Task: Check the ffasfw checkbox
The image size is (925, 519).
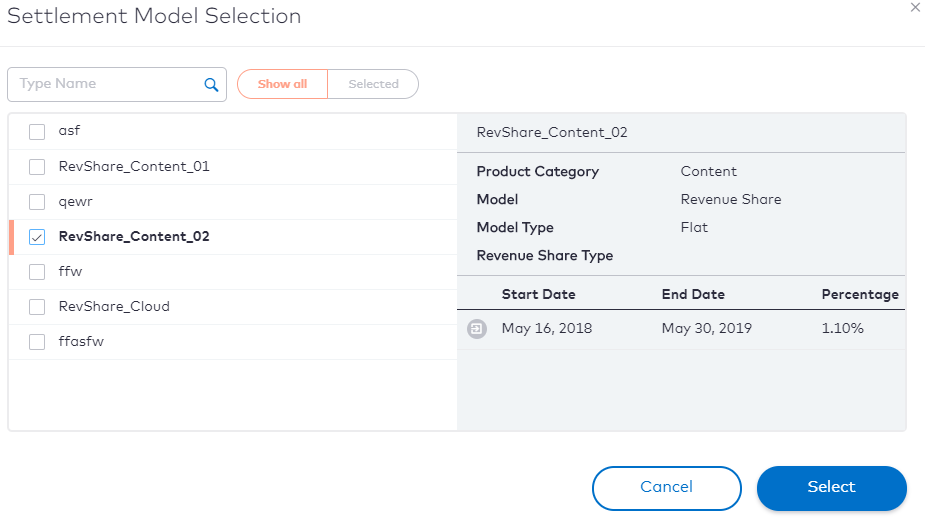Action: 37,342
